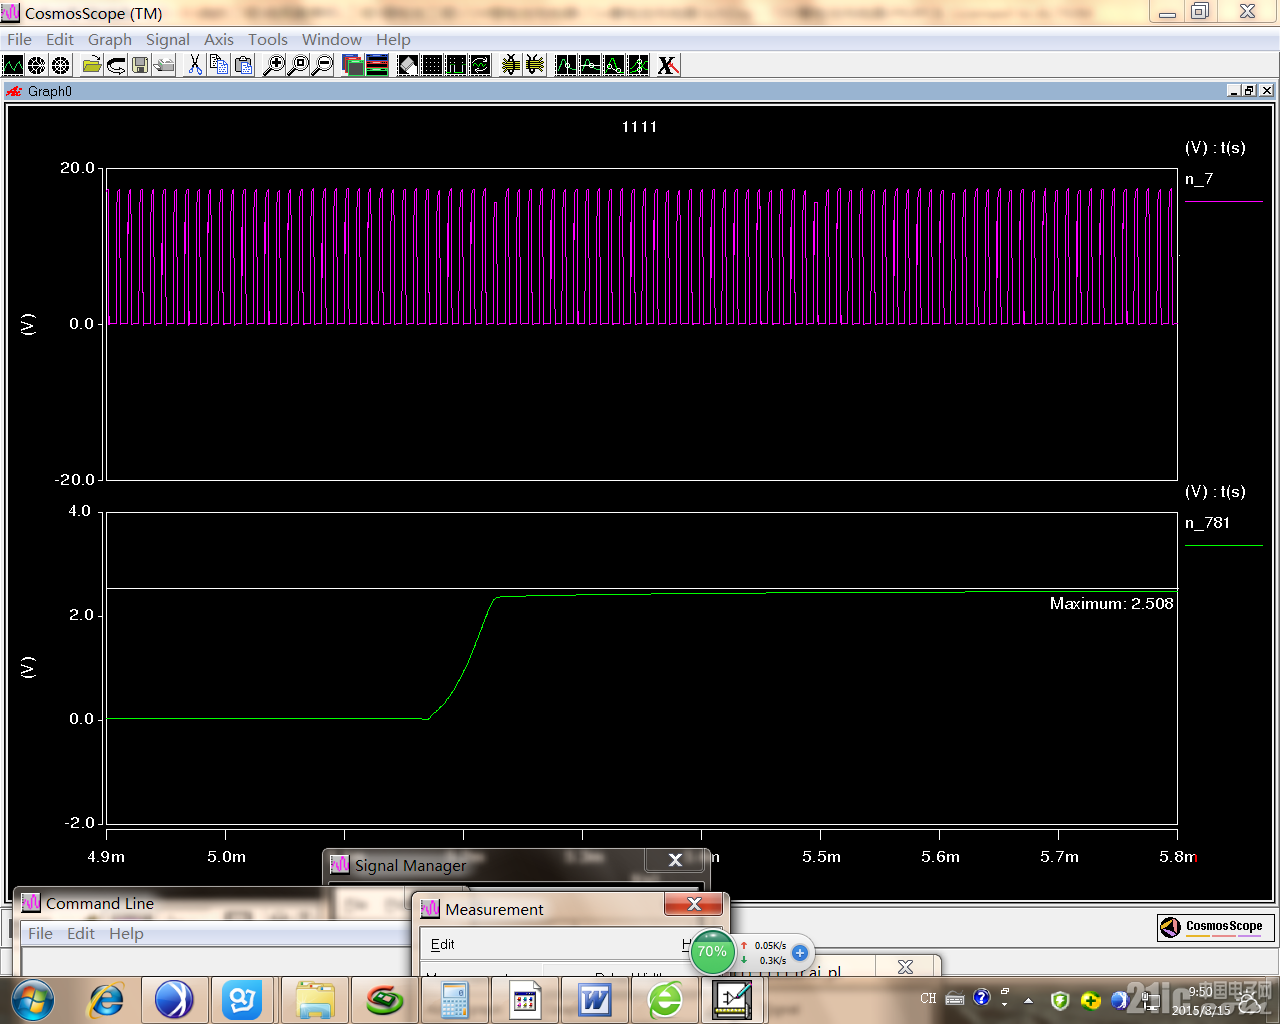The height and width of the screenshot is (1024, 1280).
Task: Click the paste clipboard icon
Action: coord(243,65)
